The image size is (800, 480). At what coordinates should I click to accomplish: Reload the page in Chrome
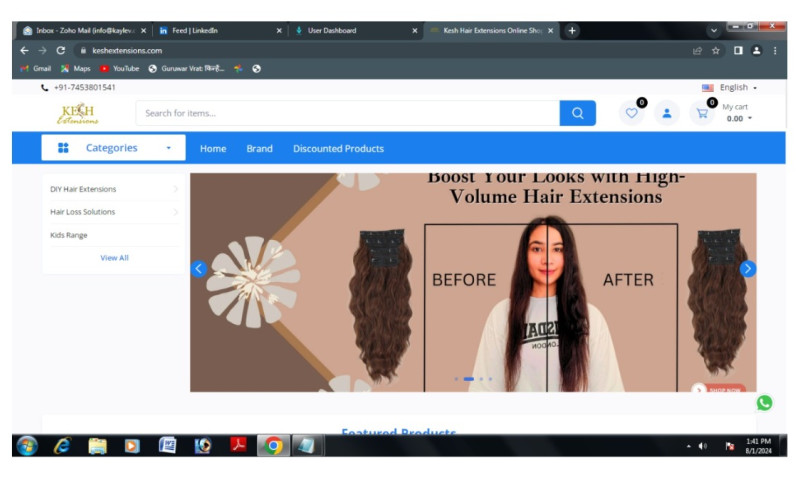click(x=61, y=50)
